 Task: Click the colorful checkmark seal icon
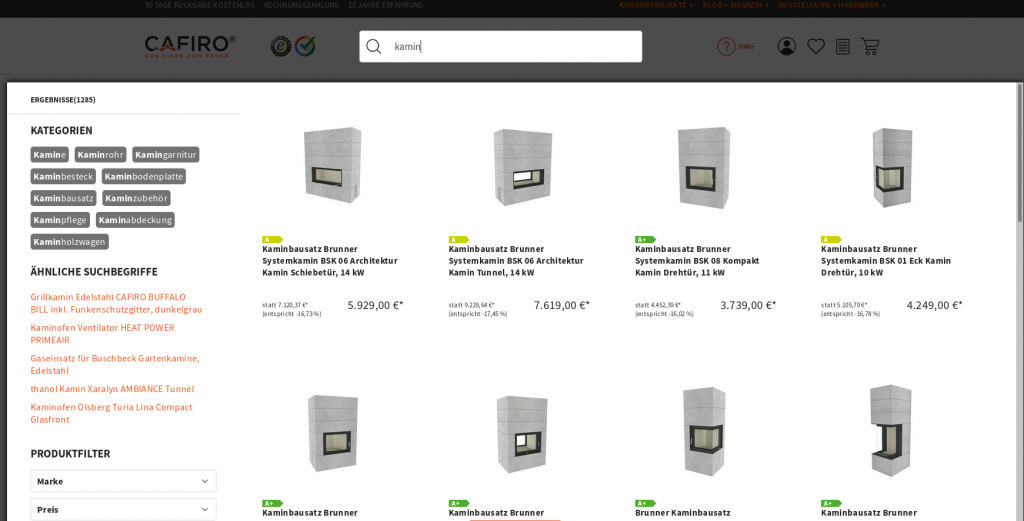(x=305, y=46)
